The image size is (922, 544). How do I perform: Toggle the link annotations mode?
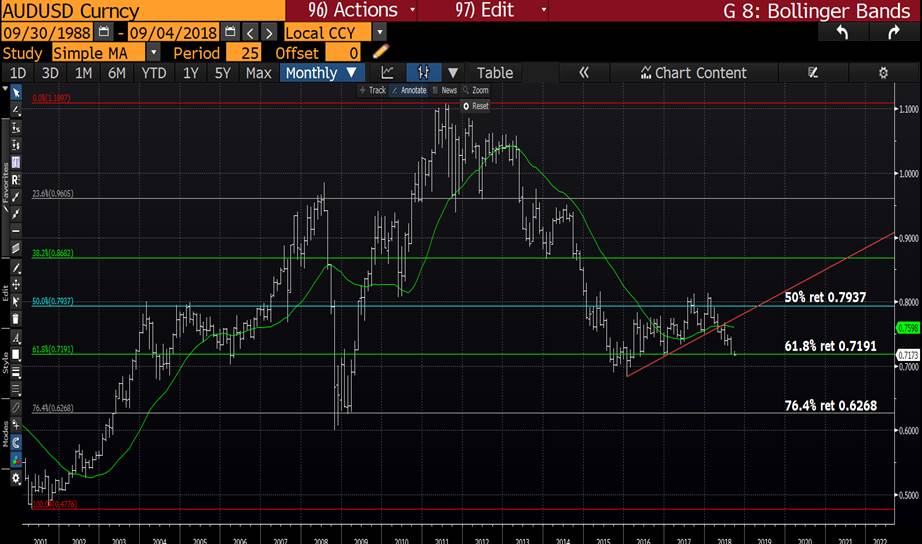pos(16,407)
